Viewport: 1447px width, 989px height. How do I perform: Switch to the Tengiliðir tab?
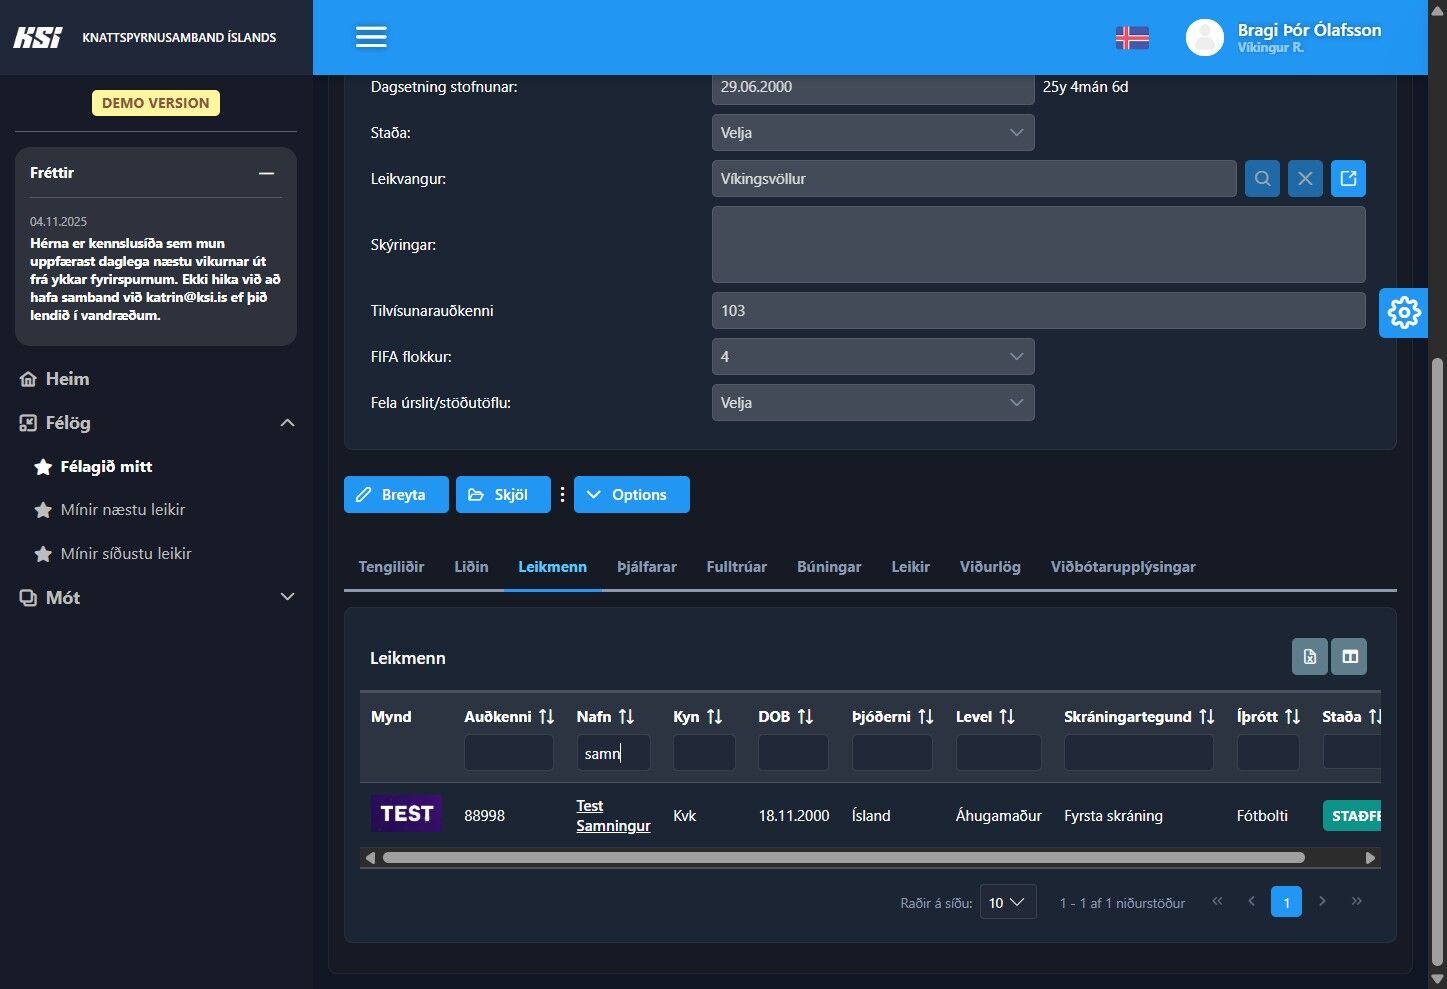click(x=391, y=567)
